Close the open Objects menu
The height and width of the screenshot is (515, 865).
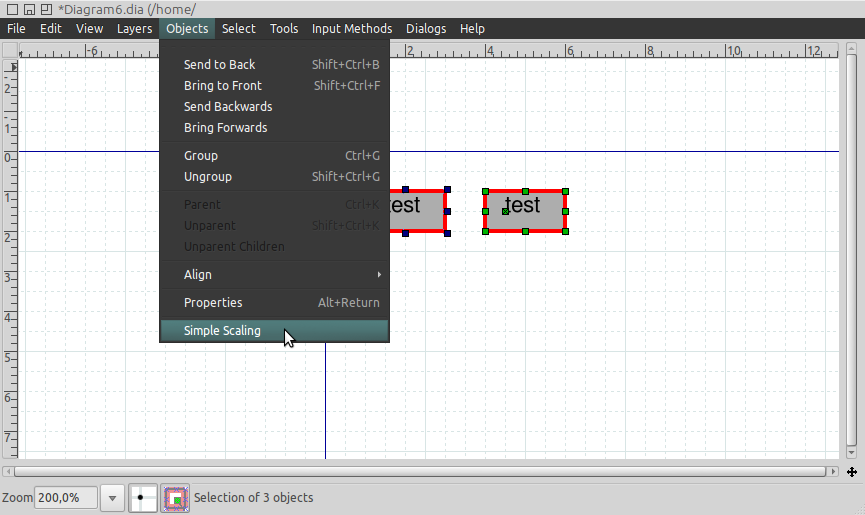click(187, 29)
